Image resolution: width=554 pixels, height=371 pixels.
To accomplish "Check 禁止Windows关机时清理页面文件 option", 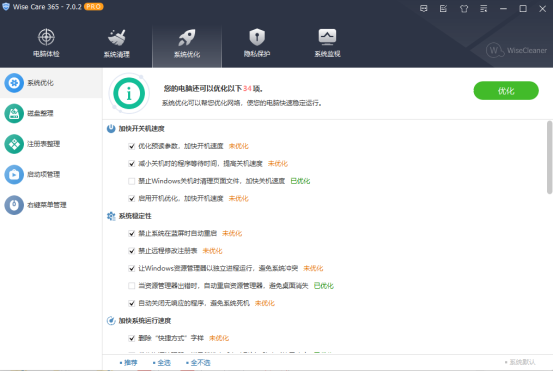I will coord(132,181).
